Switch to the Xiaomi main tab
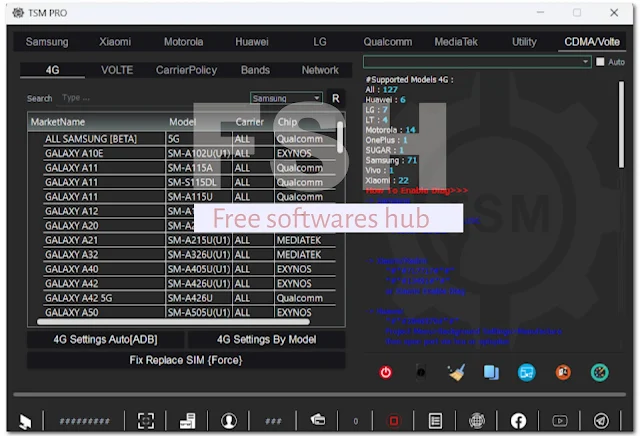The image size is (640, 436). click(x=115, y=42)
